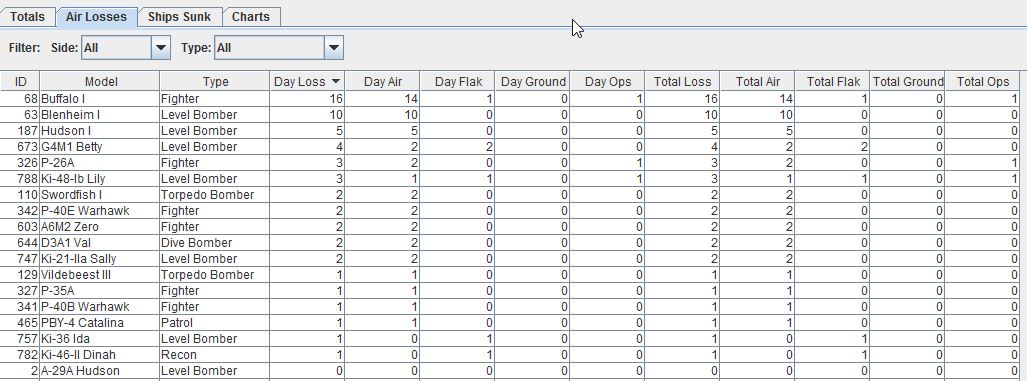
Task: Click the Ki-48-Ib Lily row
Action: [x=510, y=179]
